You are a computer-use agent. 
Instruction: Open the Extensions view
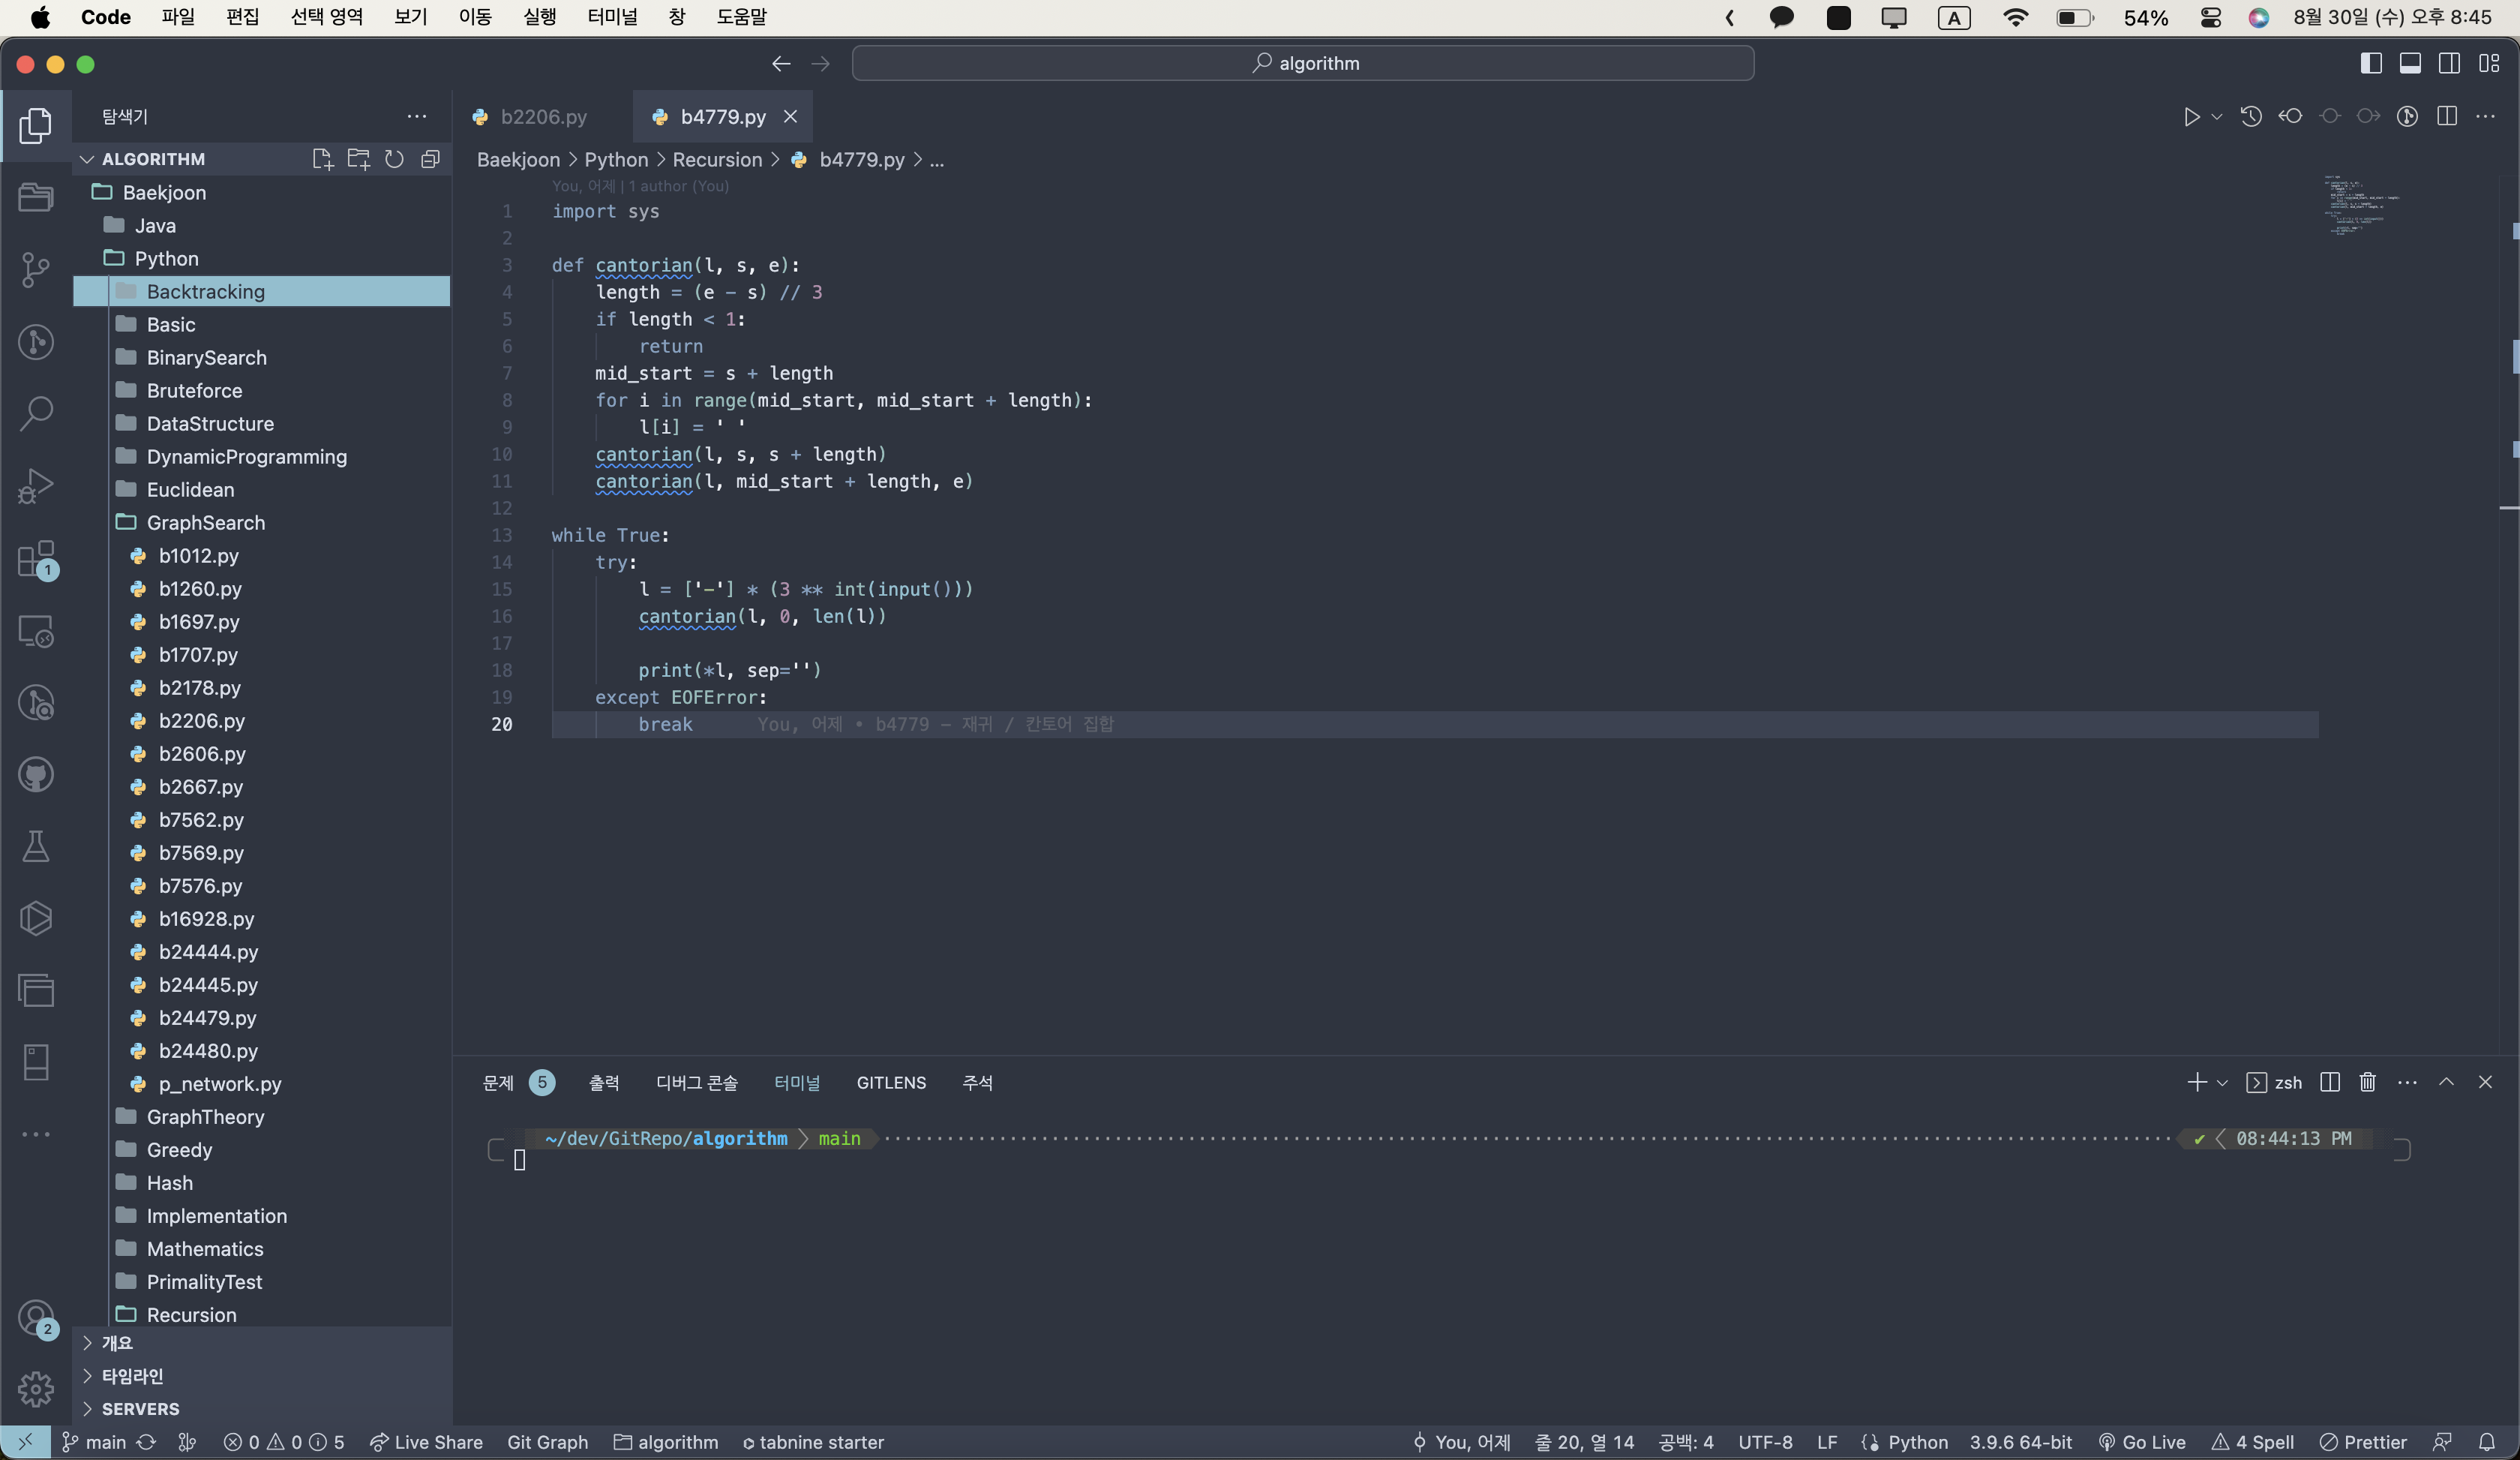coord(36,559)
